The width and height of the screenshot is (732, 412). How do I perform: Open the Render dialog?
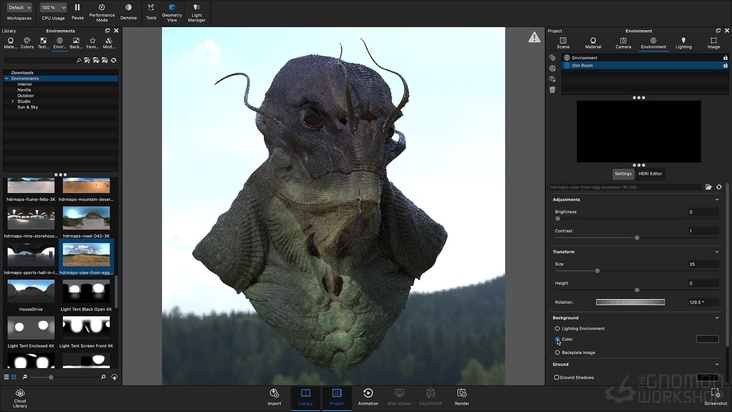pos(462,397)
